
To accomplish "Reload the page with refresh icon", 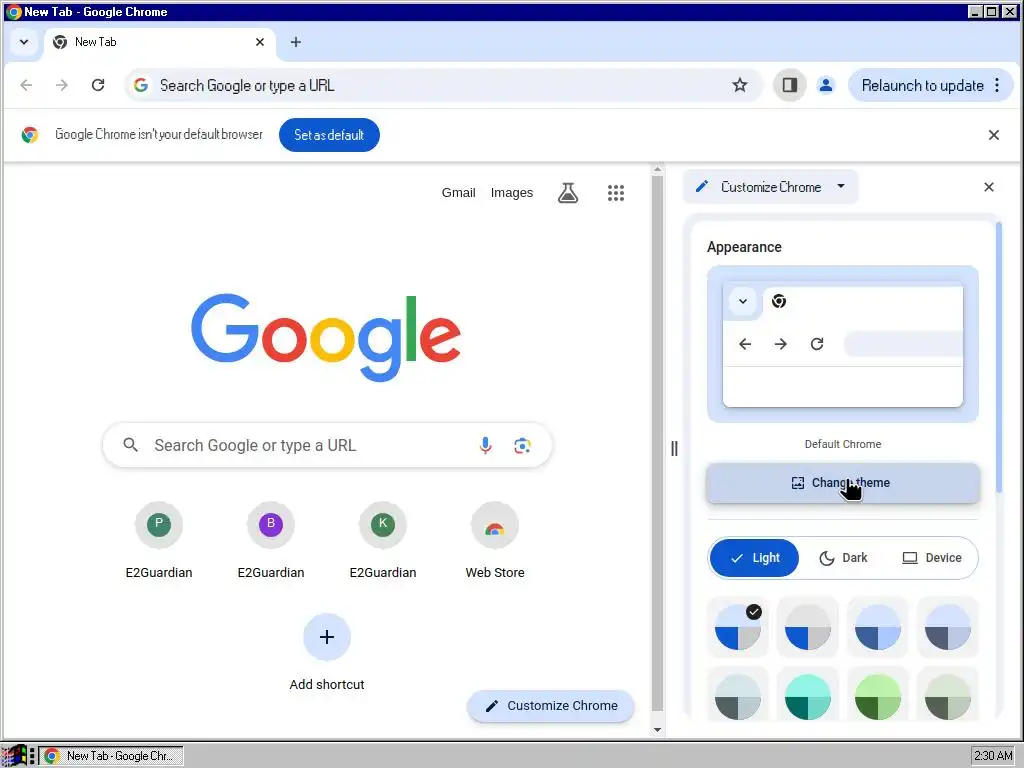I will pyautogui.click(x=98, y=85).
